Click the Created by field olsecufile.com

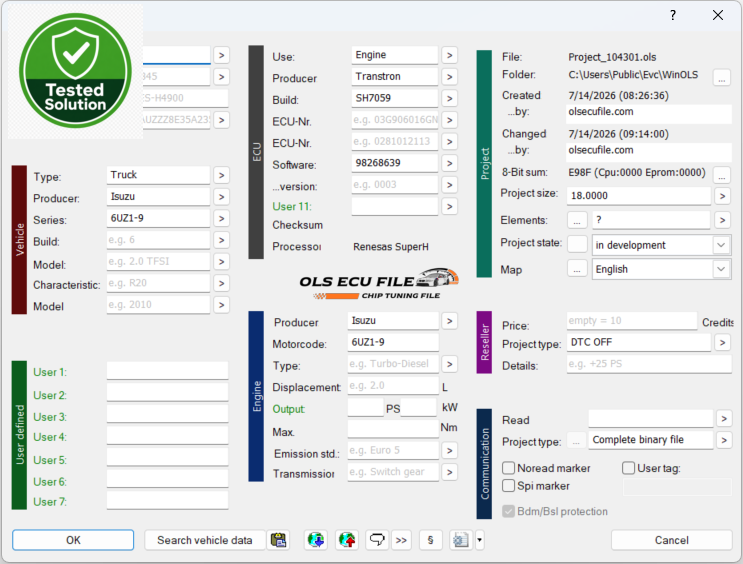(x=649, y=113)
